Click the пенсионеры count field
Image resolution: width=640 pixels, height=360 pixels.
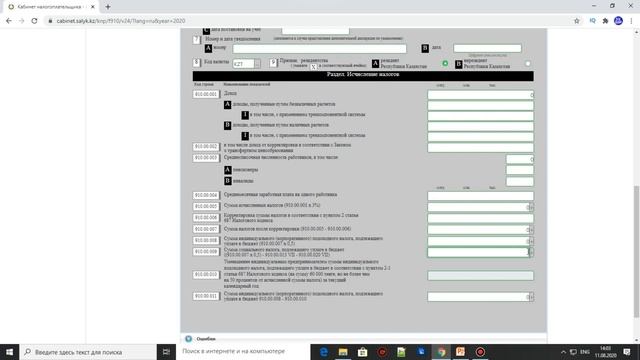click(x=520, y=170)
